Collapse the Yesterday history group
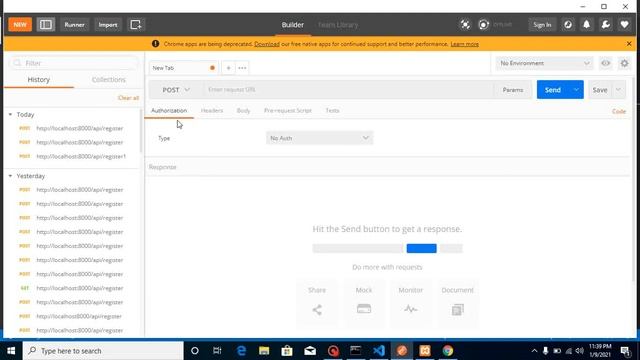 tap(10, 176)
